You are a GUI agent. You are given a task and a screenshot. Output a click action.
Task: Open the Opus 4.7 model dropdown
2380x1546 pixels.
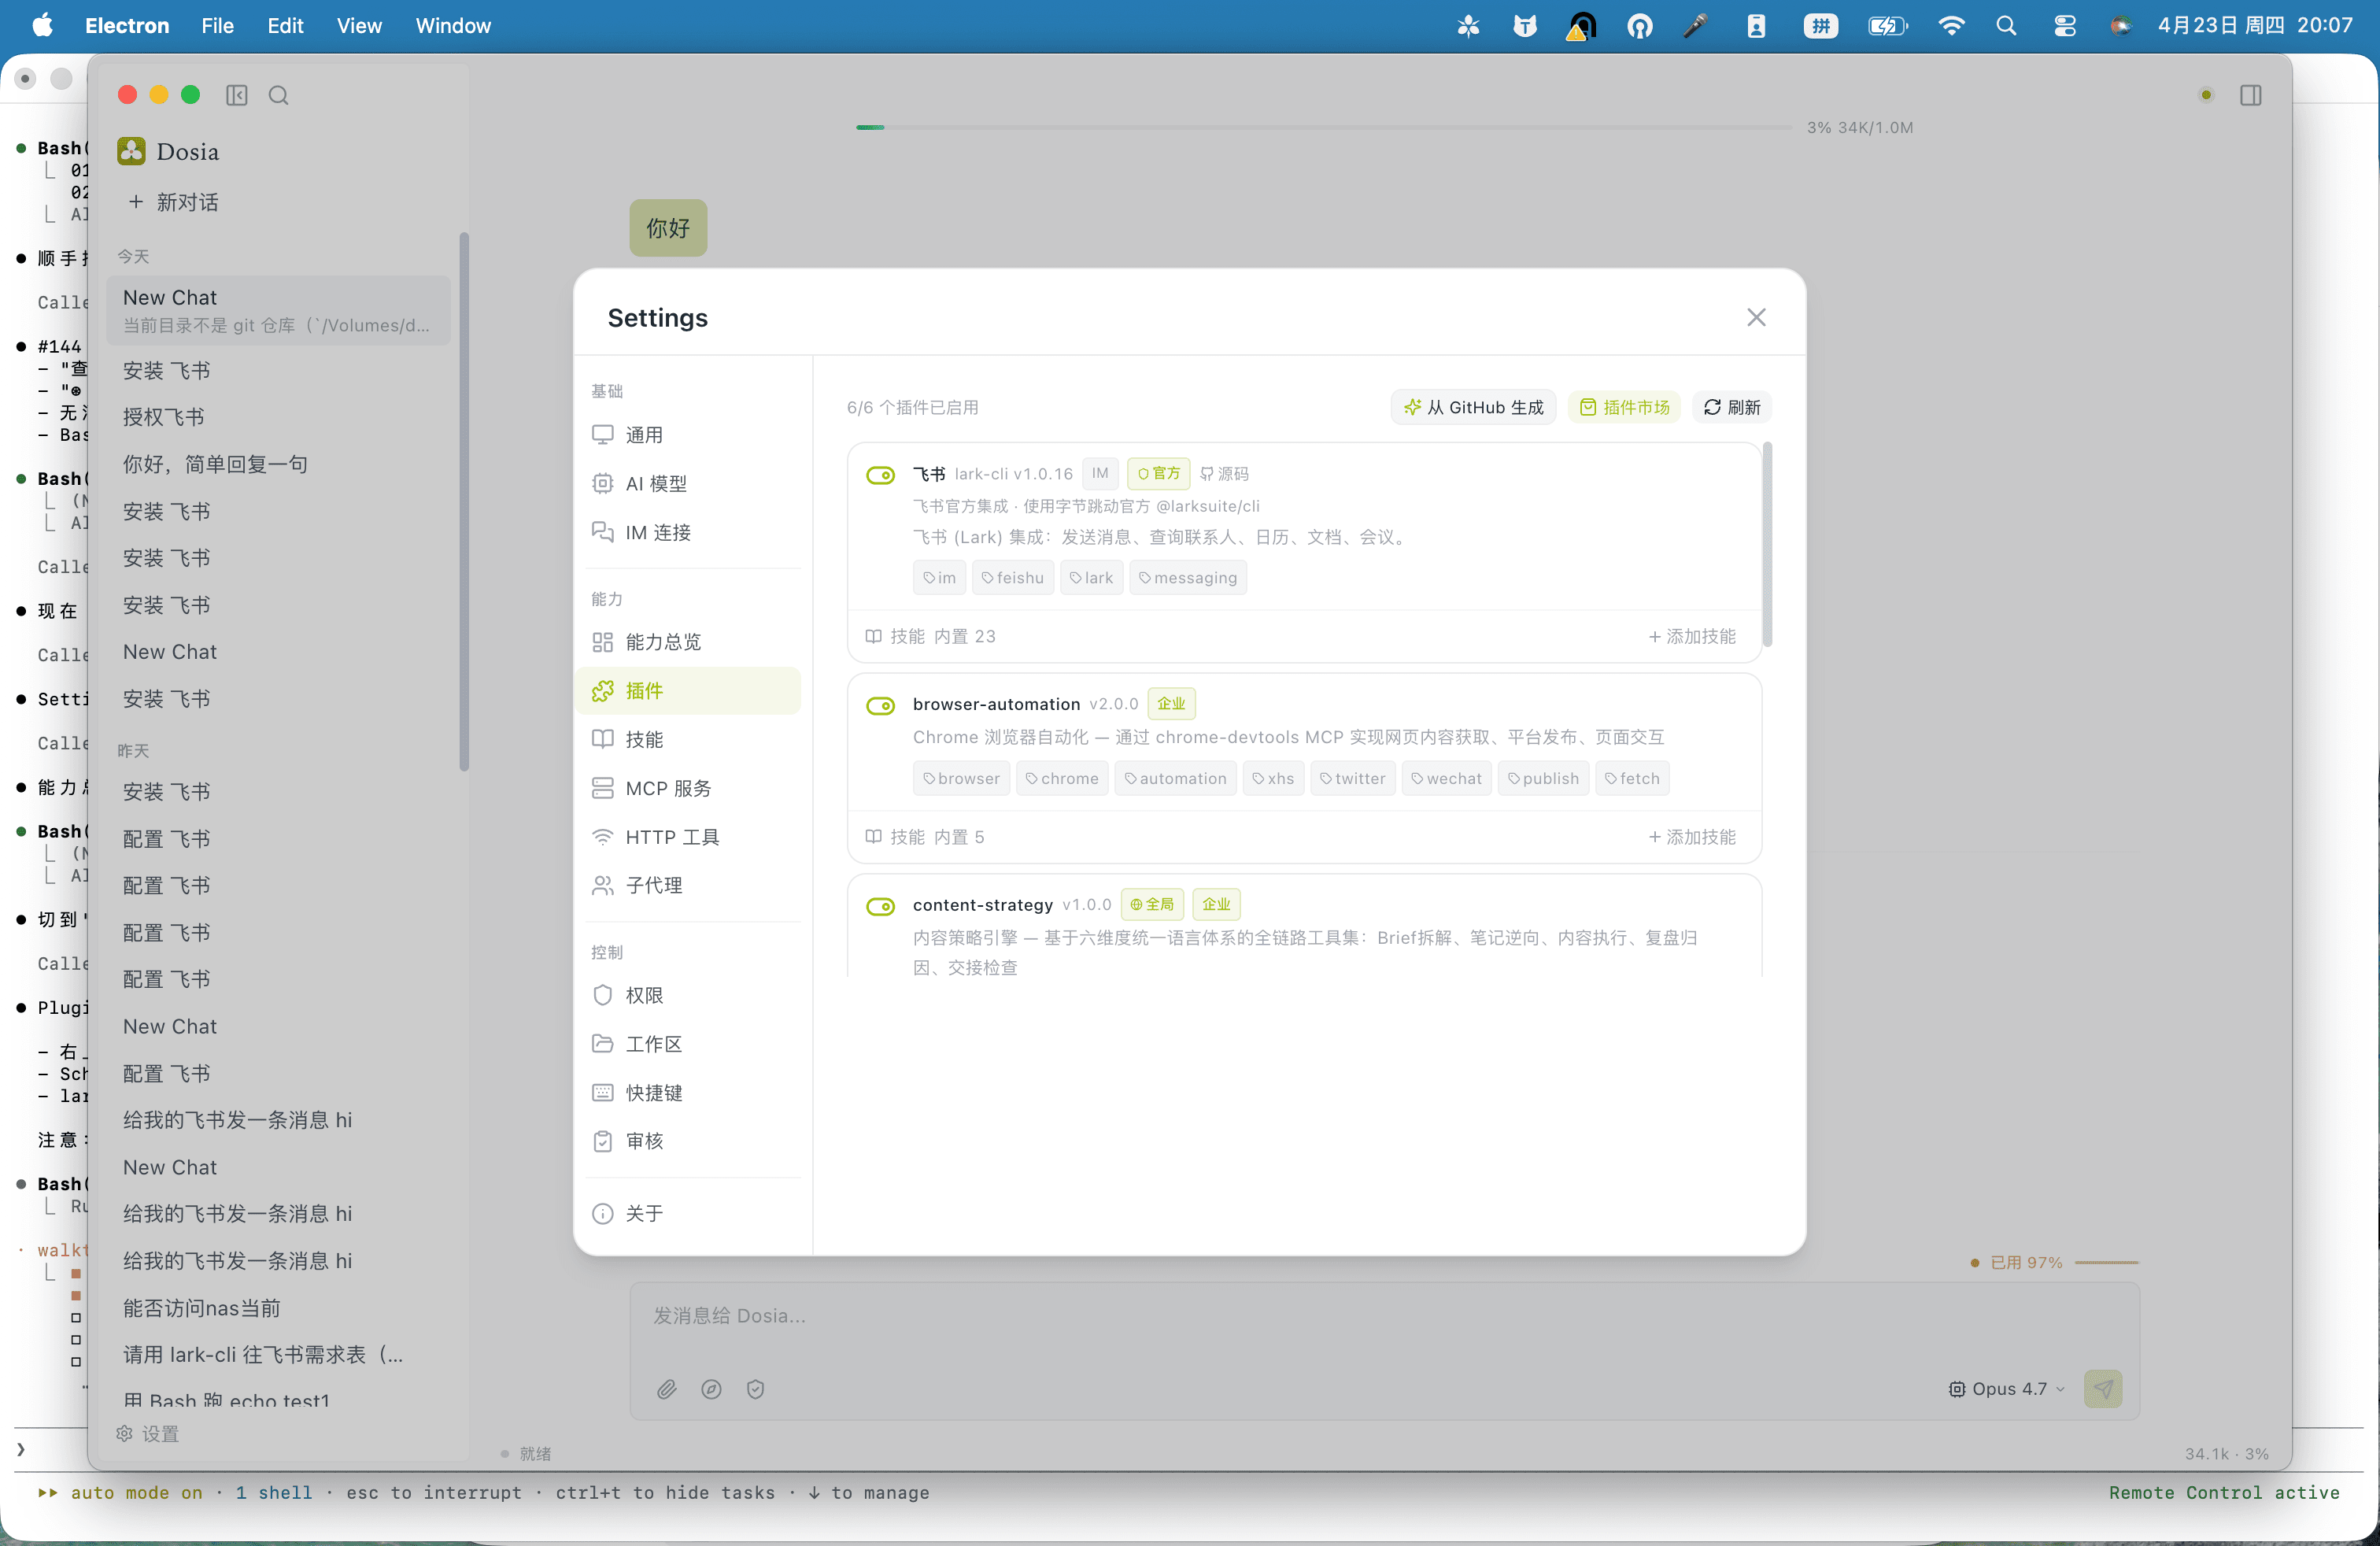2007,1389
